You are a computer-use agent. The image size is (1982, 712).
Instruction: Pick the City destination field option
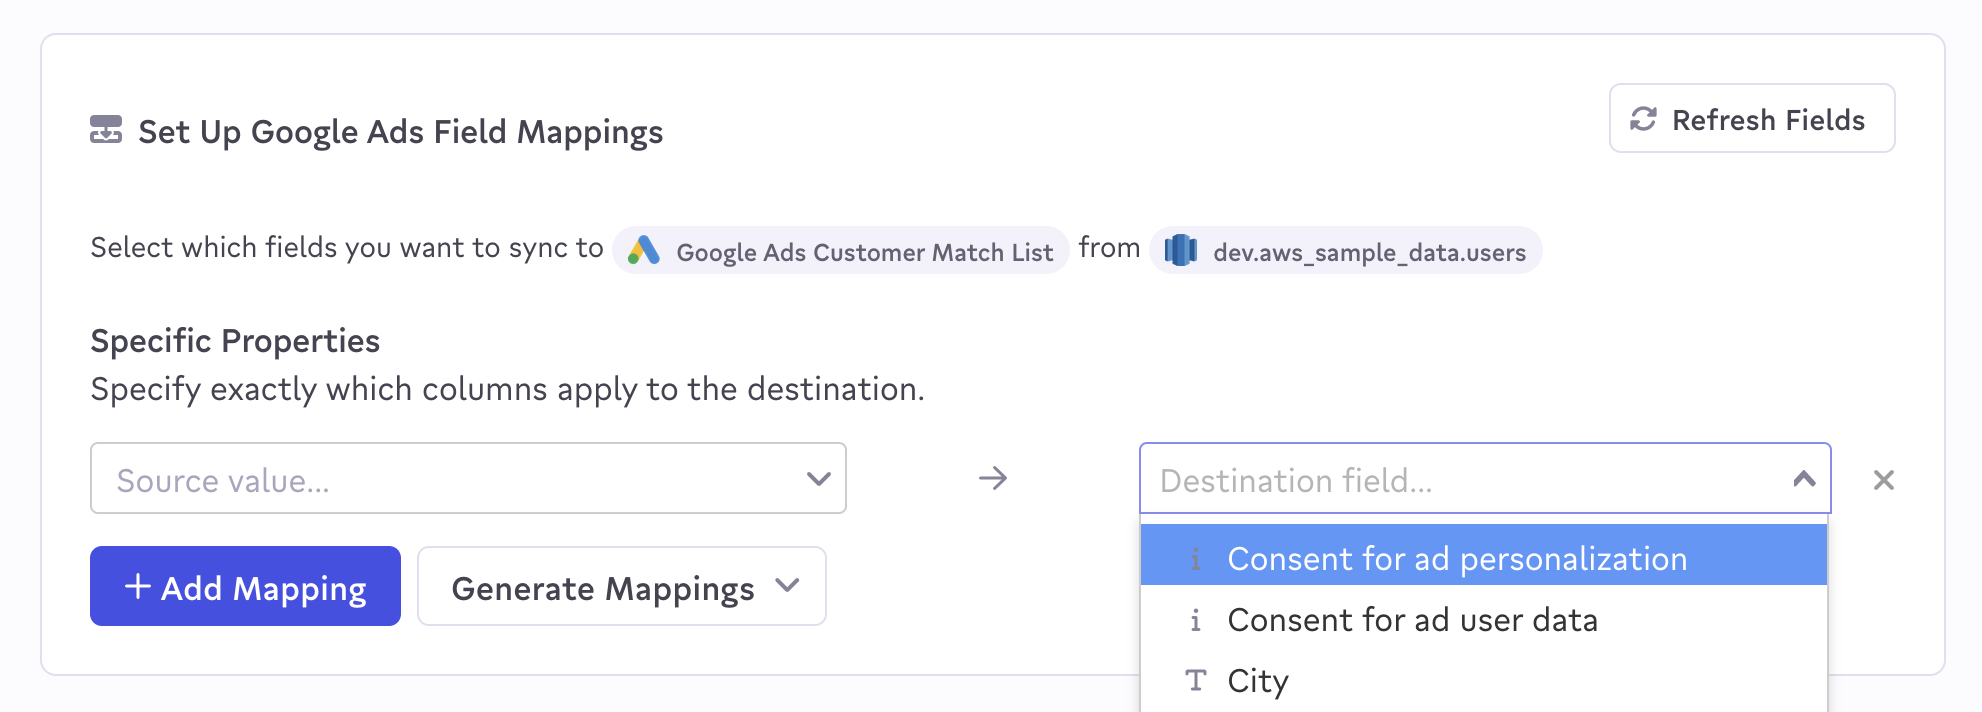coord(1258,681)
